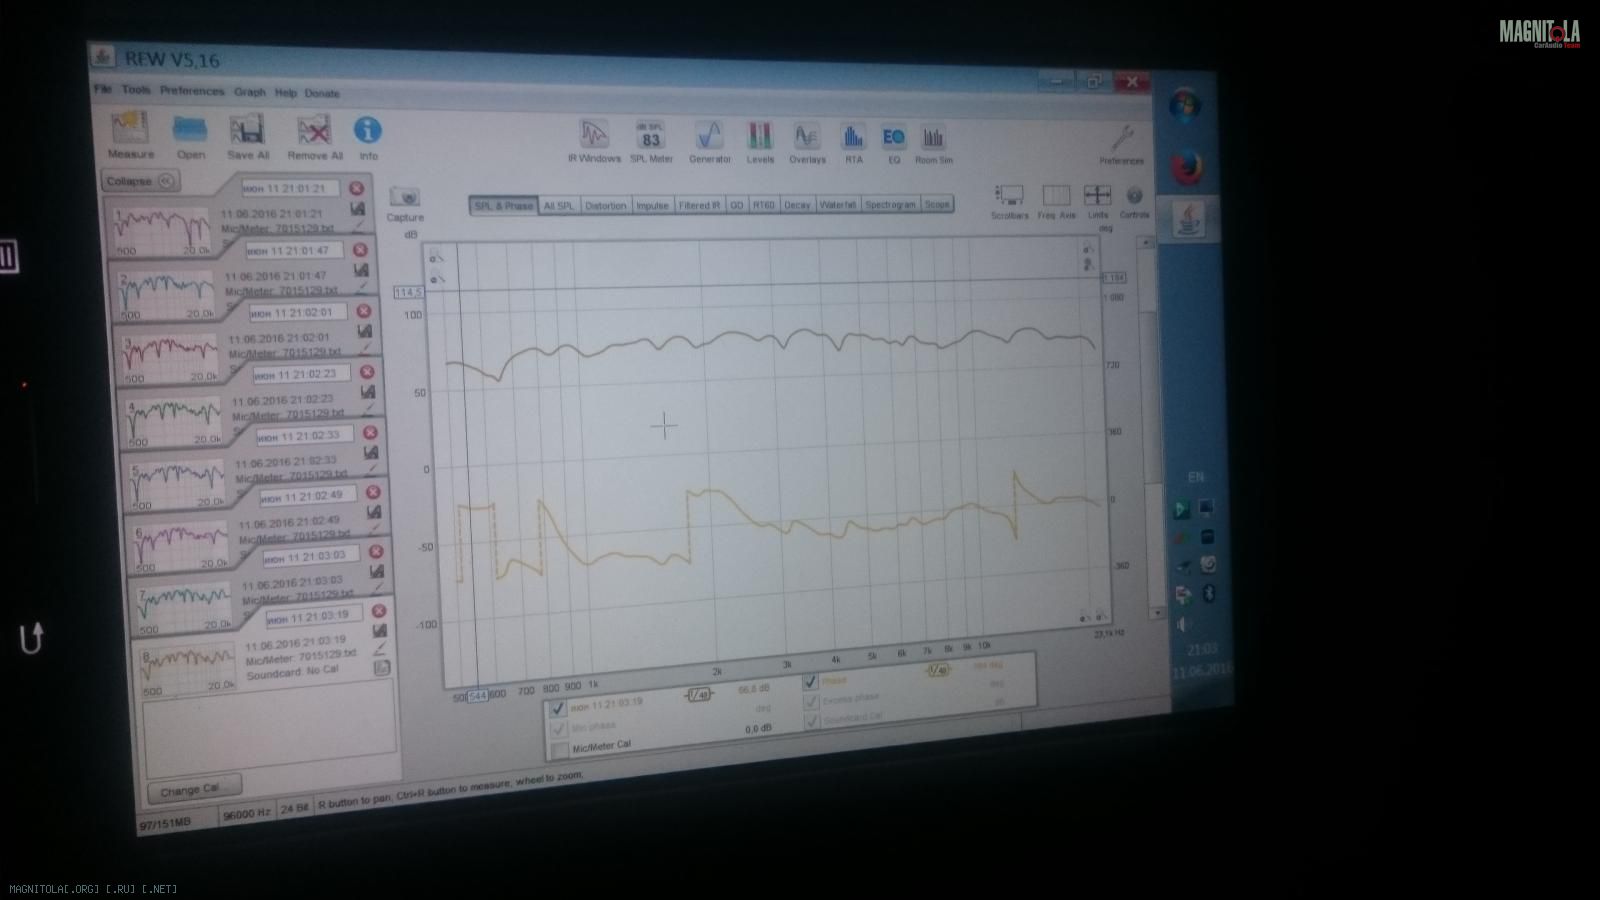1600x900 pixels.
Task: Toggle the Phase trace checkbox
Action: click(810, 682)
